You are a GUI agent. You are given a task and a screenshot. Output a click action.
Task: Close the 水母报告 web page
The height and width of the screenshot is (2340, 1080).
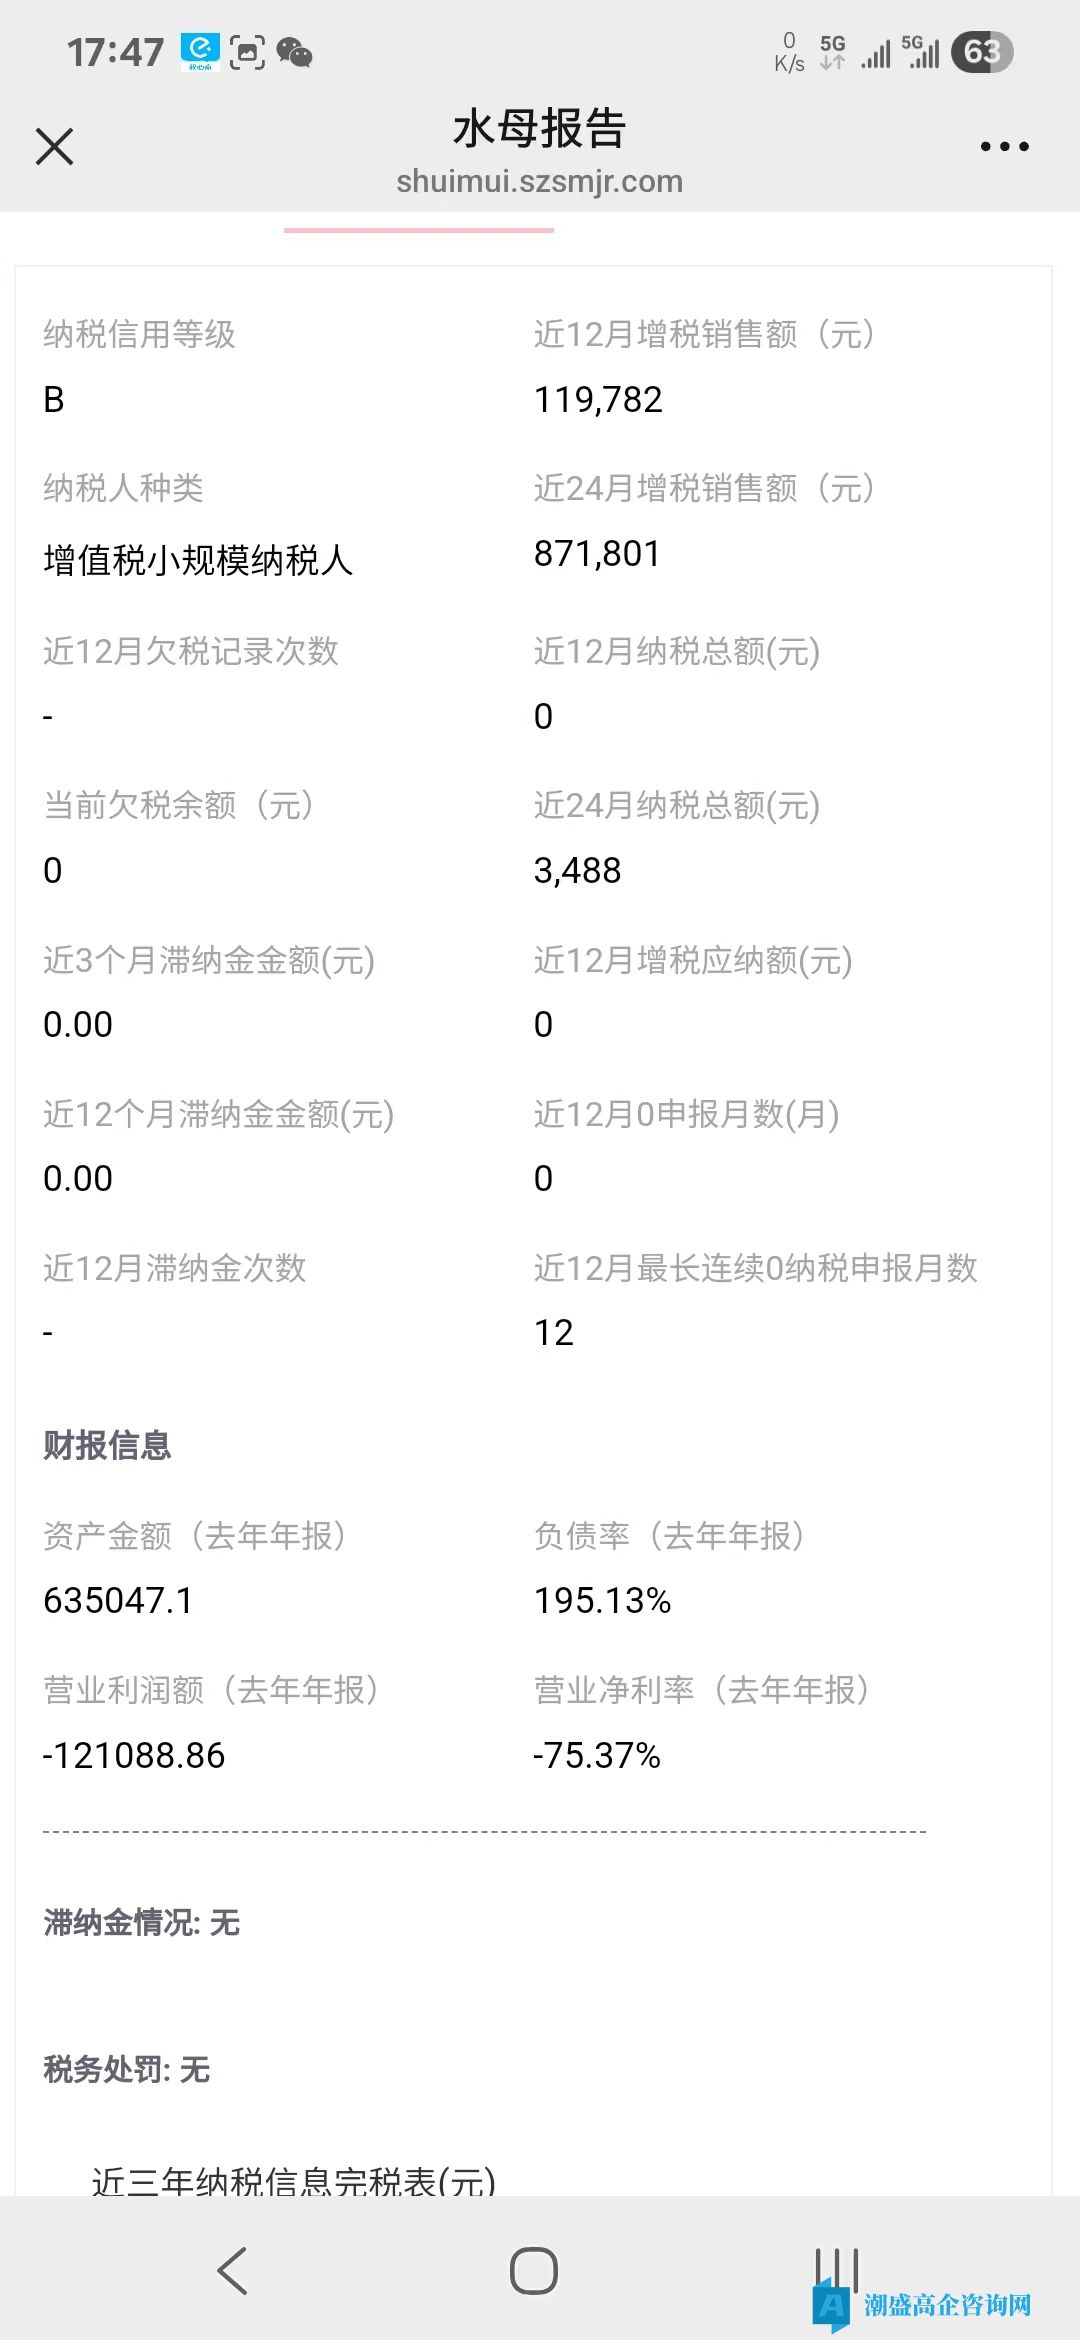[54, 146]
